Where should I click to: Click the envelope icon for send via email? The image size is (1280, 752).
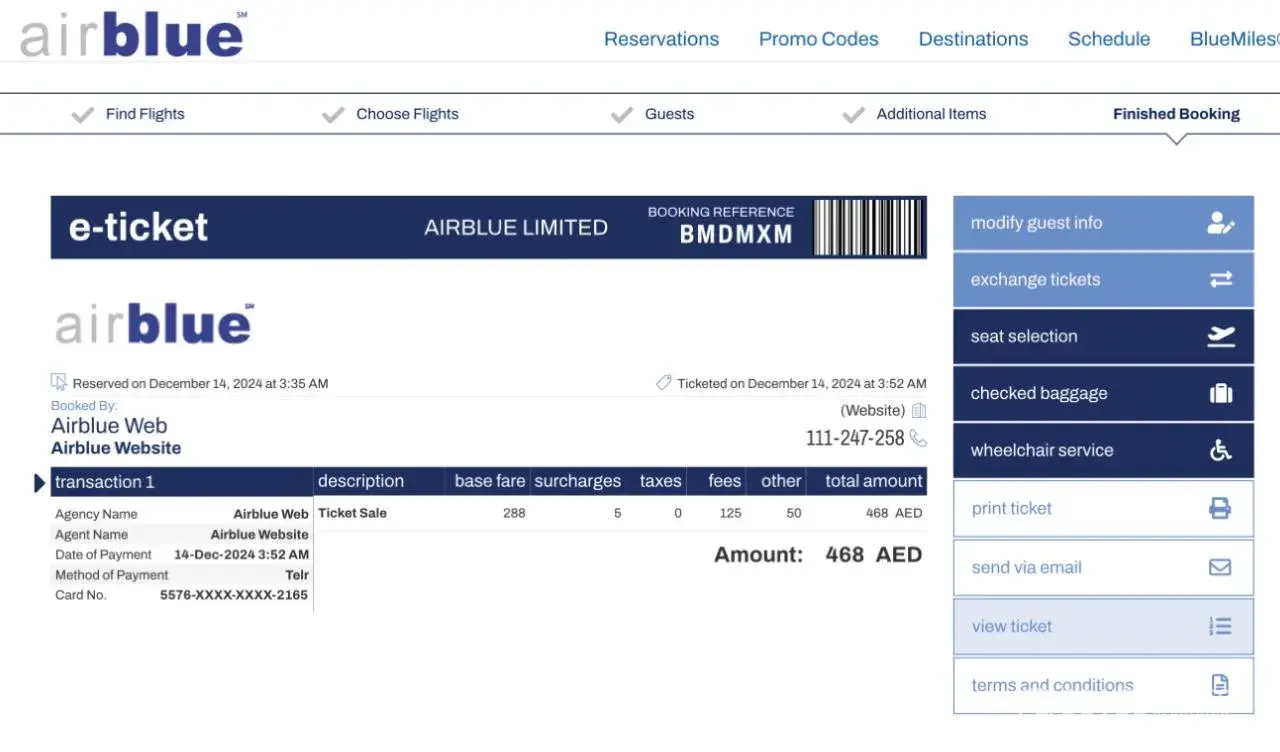(x=1220, y=568)
